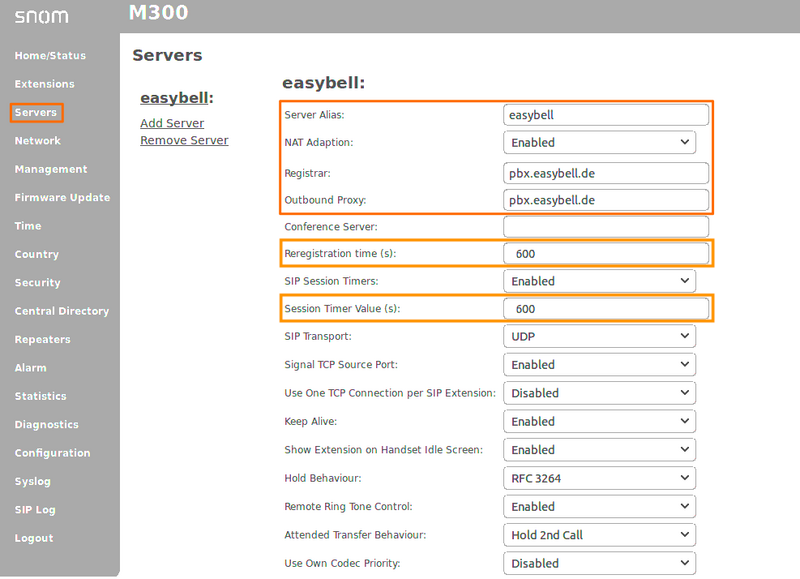Screen dimensions: 800x579
Task: Open the Extensions page
Action: [x=44, y=84]
